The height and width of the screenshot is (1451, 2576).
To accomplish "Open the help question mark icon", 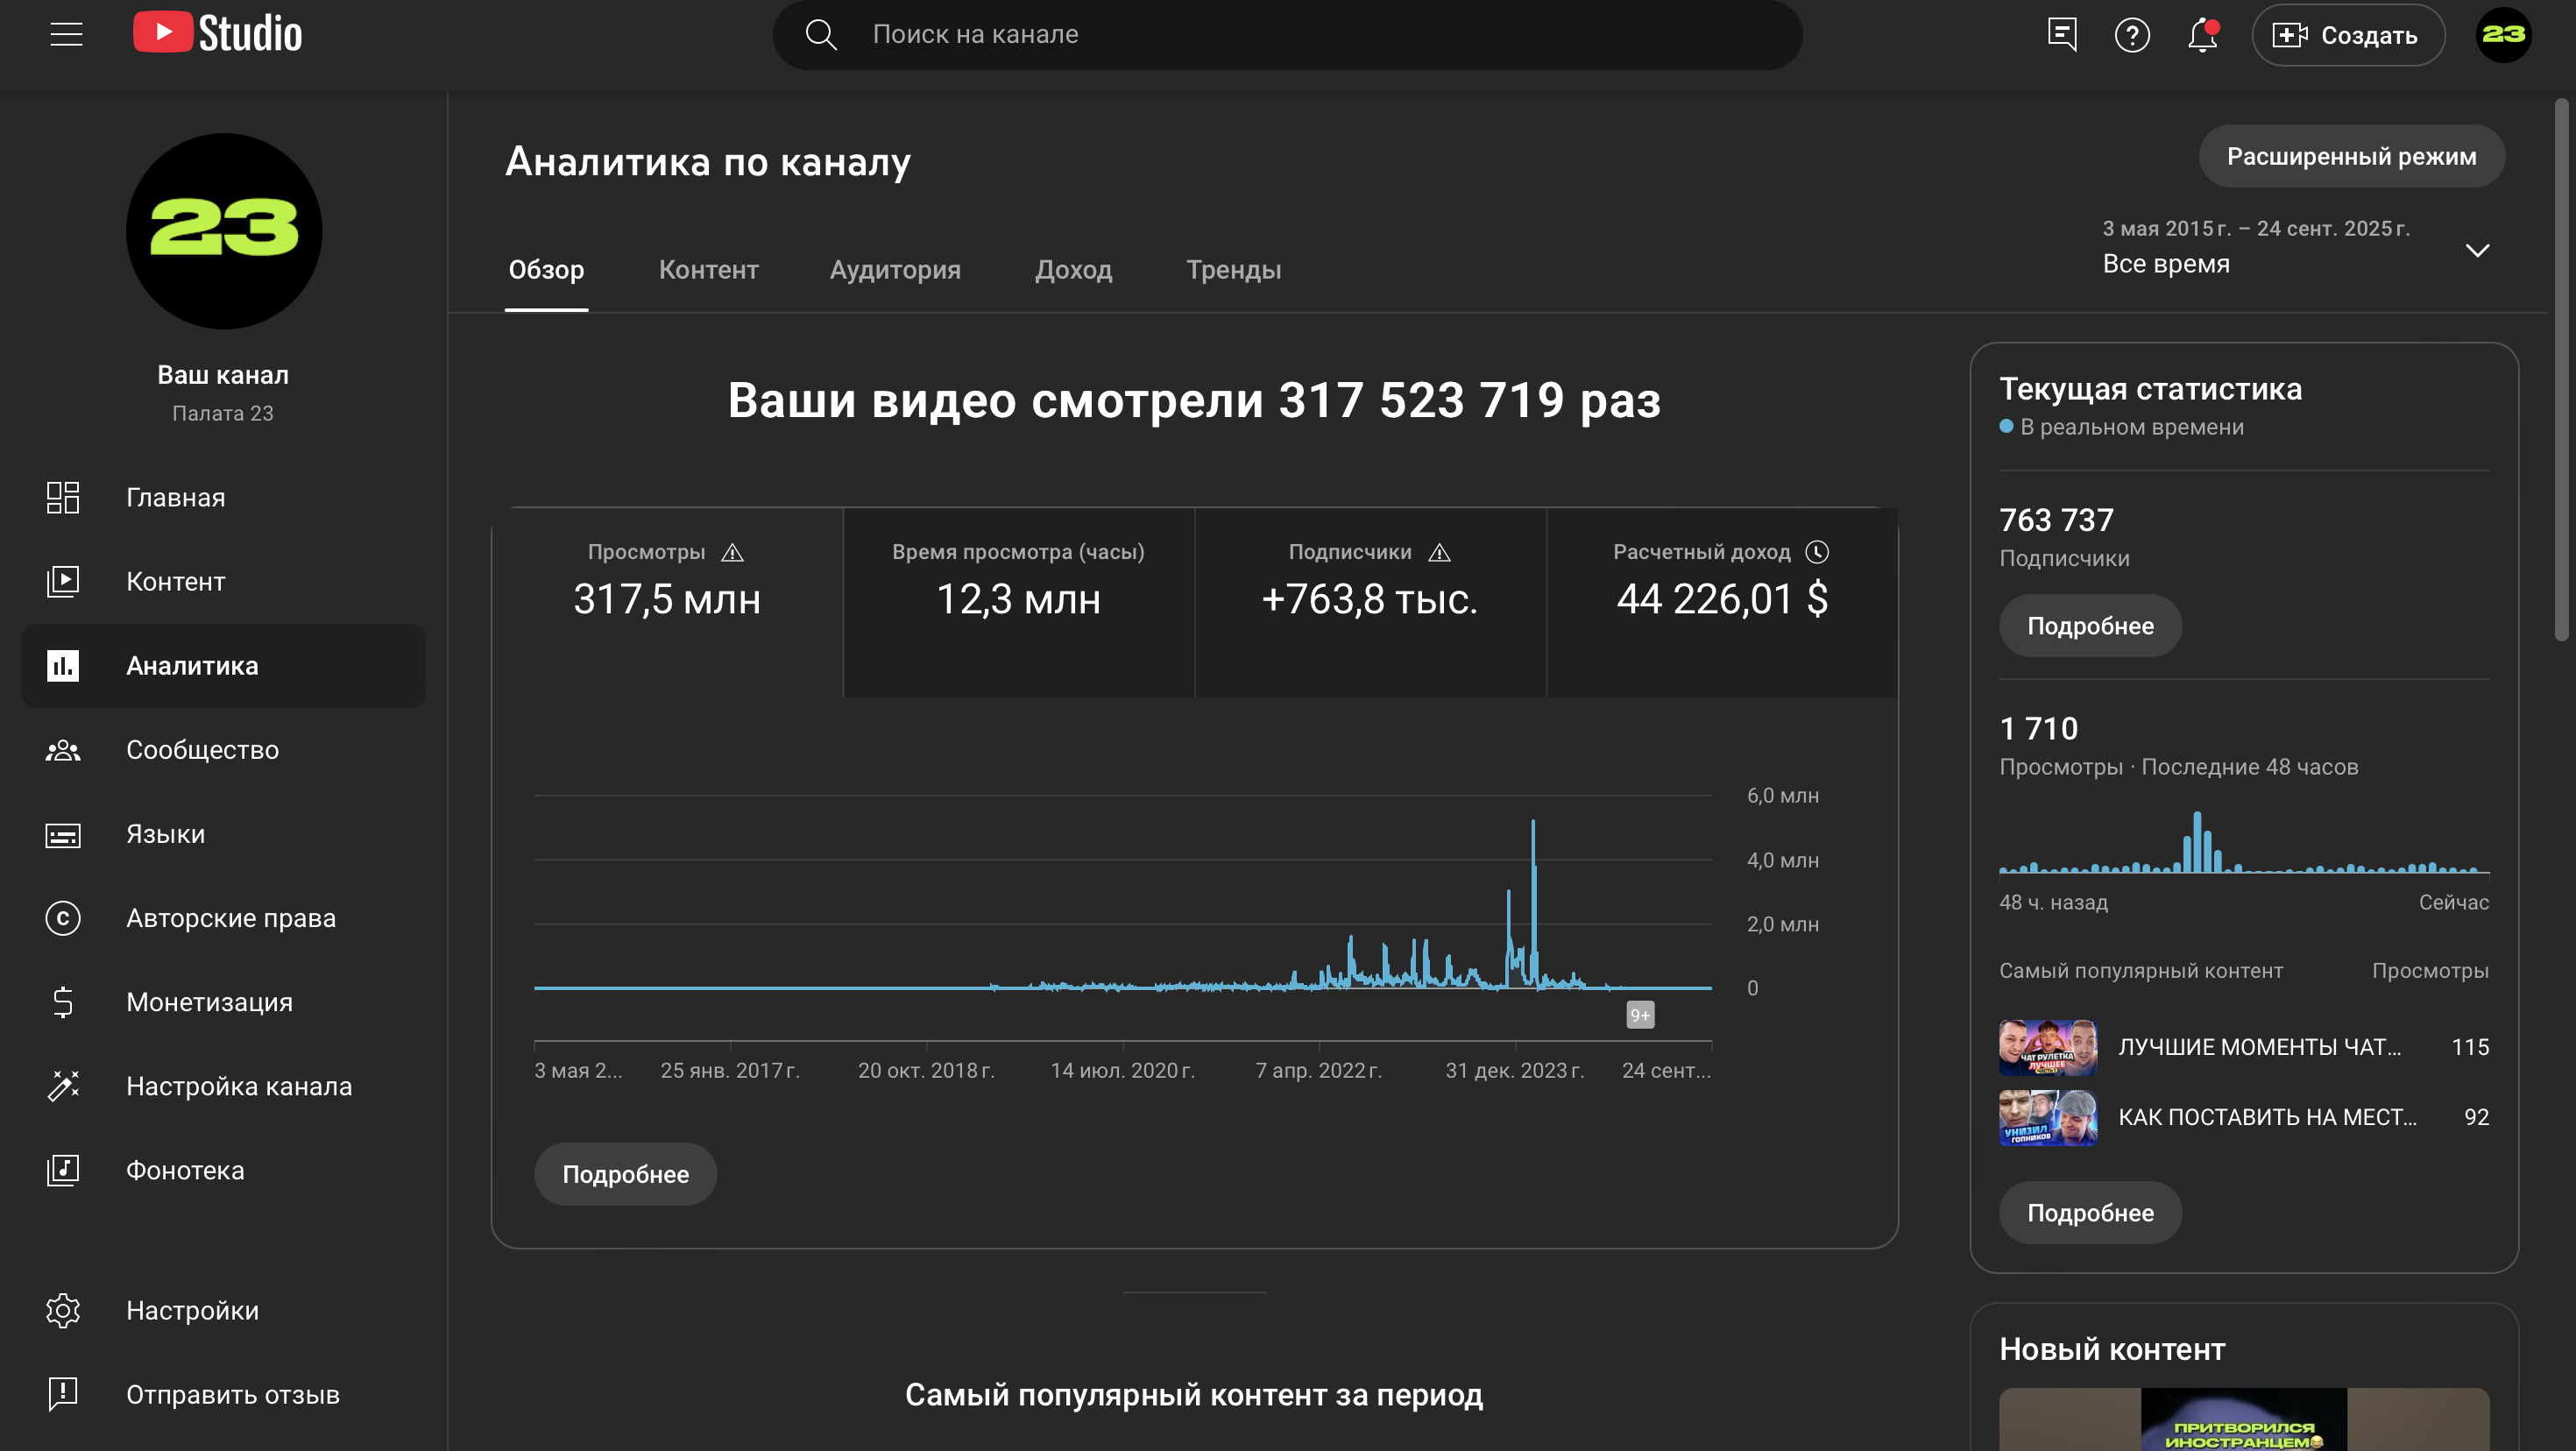I will (2132, 36).
